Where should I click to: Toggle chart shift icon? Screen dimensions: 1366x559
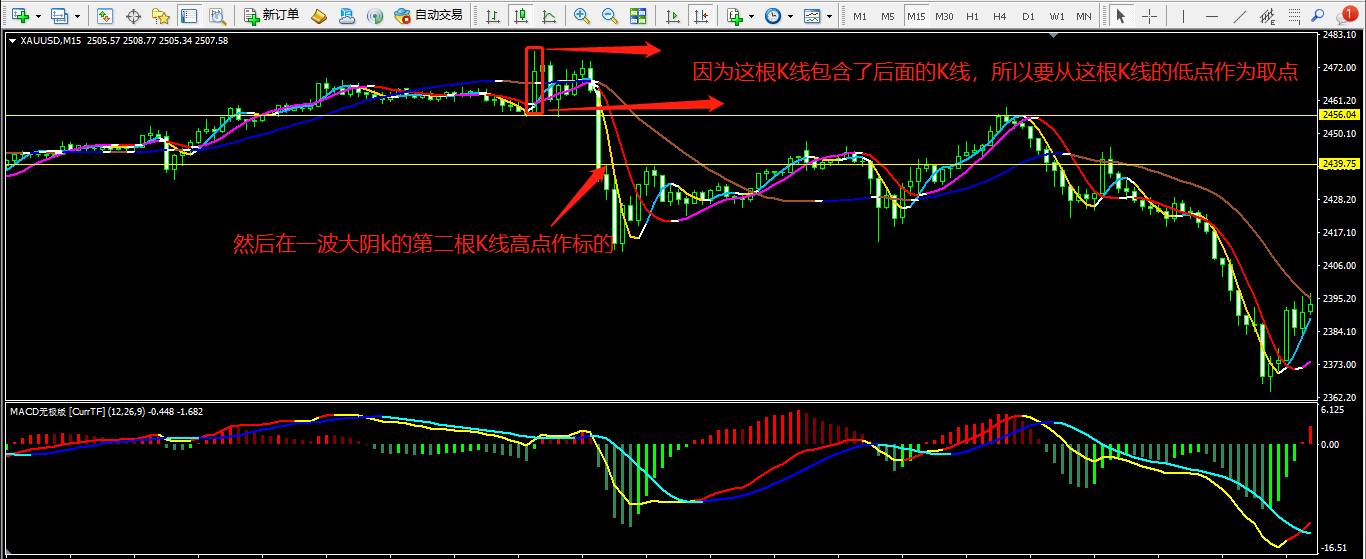[702, 16]
